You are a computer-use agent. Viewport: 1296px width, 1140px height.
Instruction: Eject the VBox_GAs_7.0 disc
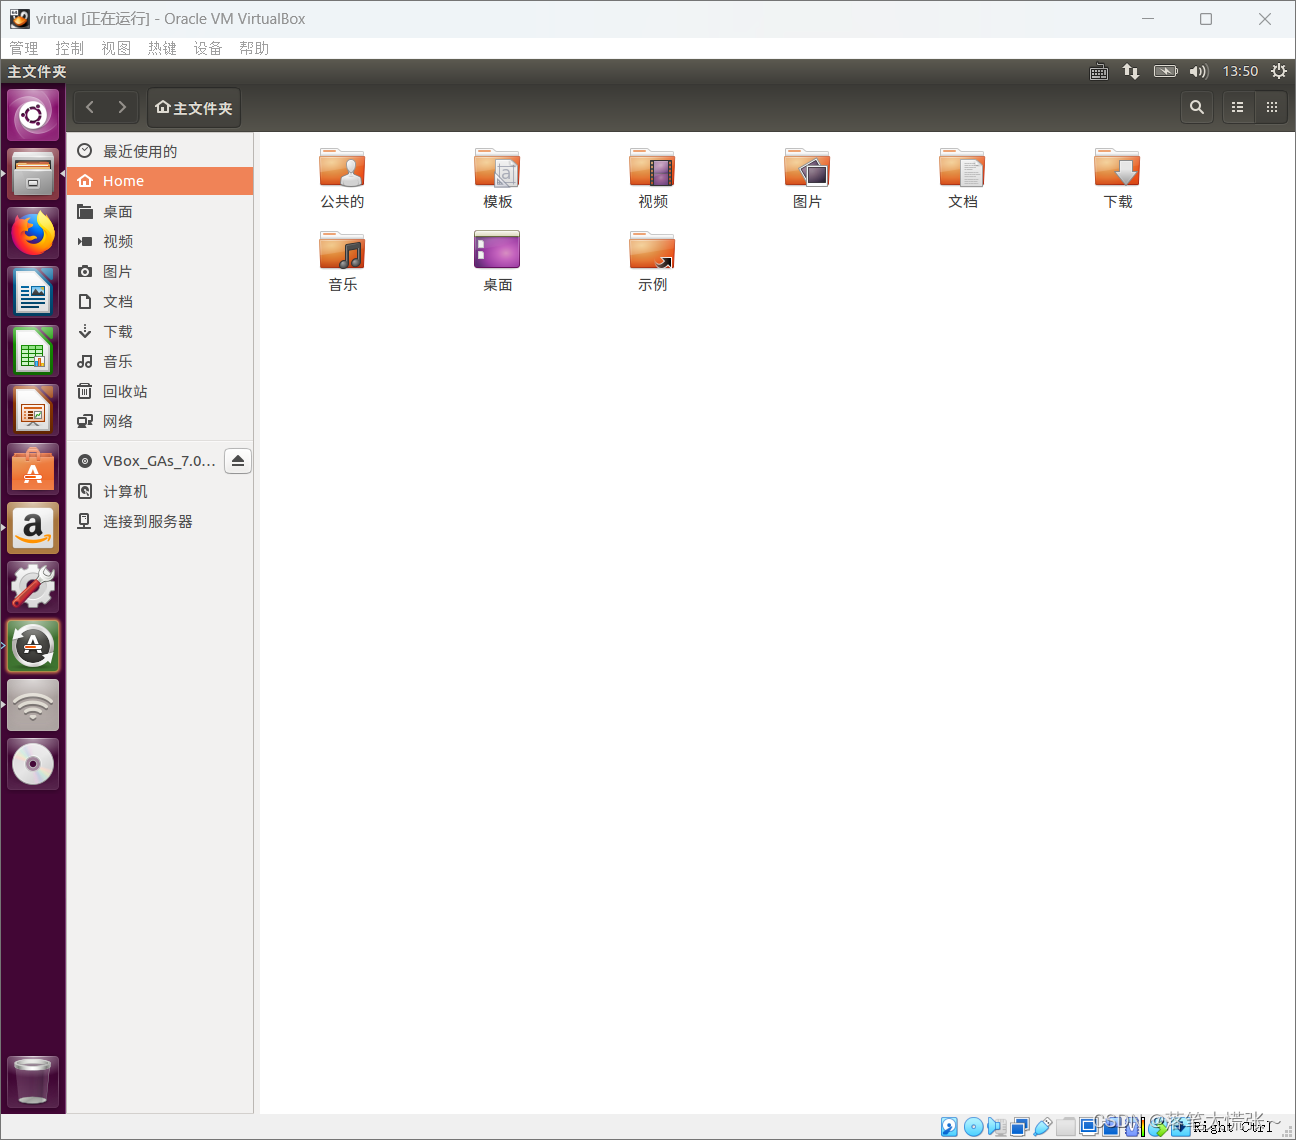pos(237,460)
